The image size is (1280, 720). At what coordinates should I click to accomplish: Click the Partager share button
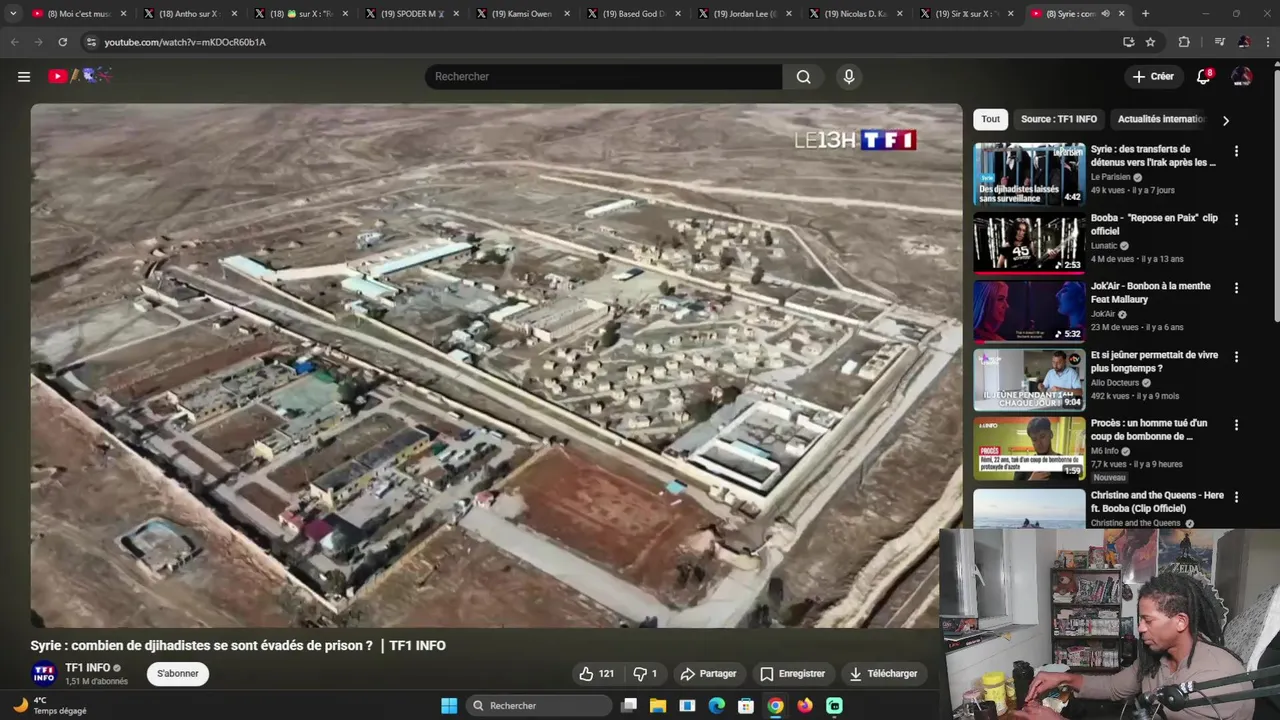708,674
